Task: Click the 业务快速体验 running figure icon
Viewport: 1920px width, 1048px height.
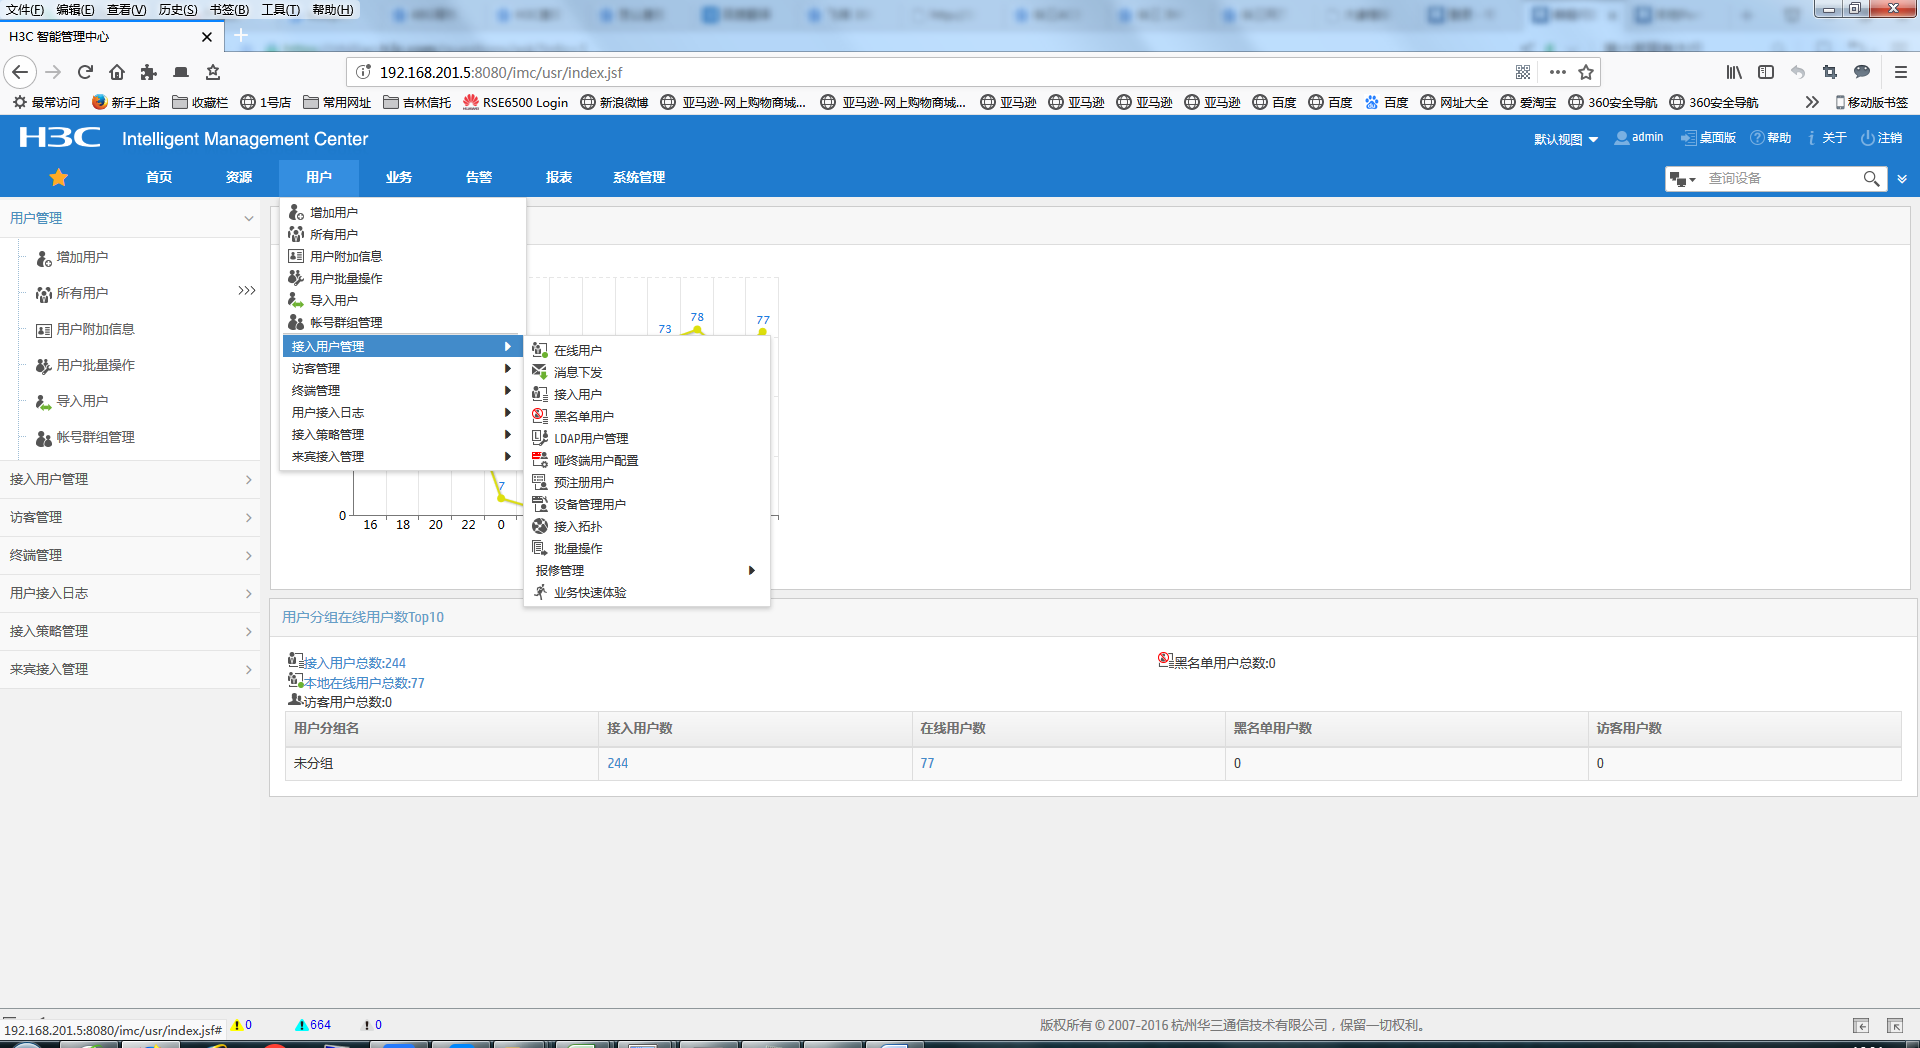Action: [540, 592]
